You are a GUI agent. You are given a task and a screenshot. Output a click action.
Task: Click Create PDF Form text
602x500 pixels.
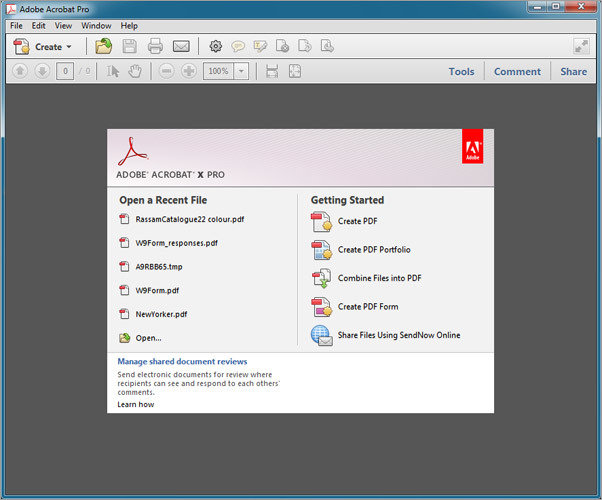tap(368, 306)
